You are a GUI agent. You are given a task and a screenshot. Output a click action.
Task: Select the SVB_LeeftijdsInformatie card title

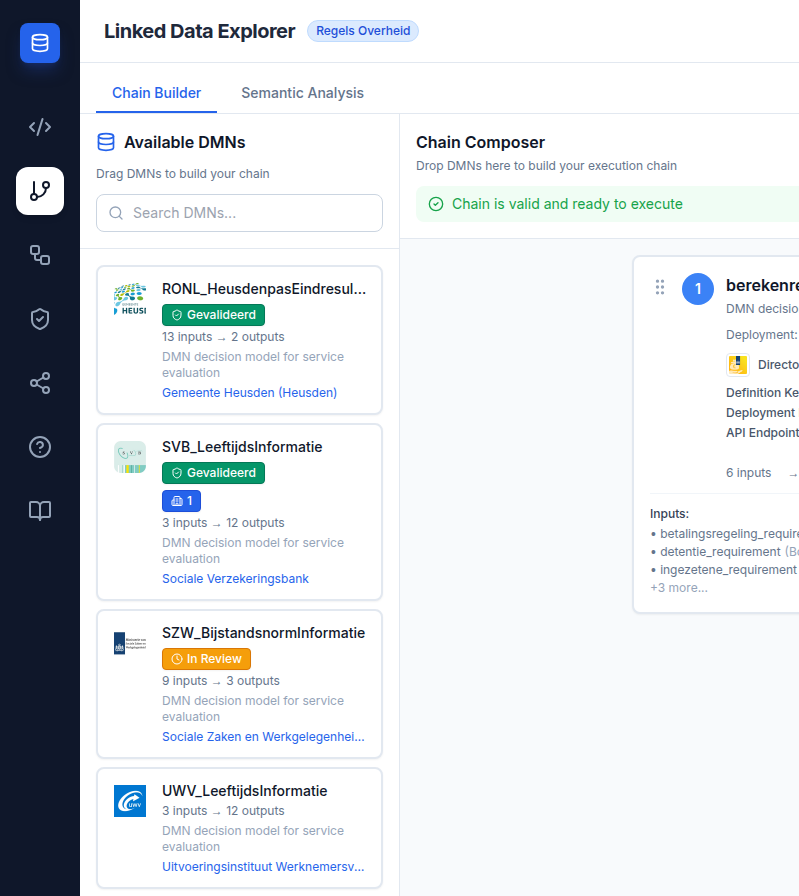tap(242, 447)
